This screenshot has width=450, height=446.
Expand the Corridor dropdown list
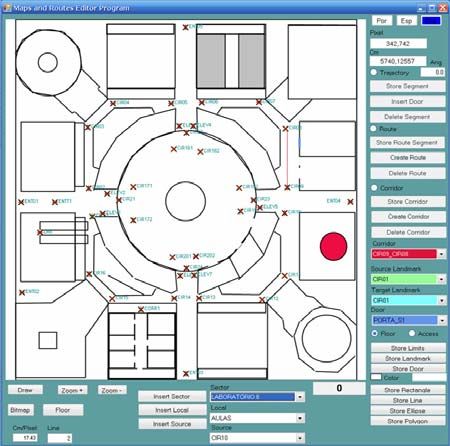click(x=441, y=254)
